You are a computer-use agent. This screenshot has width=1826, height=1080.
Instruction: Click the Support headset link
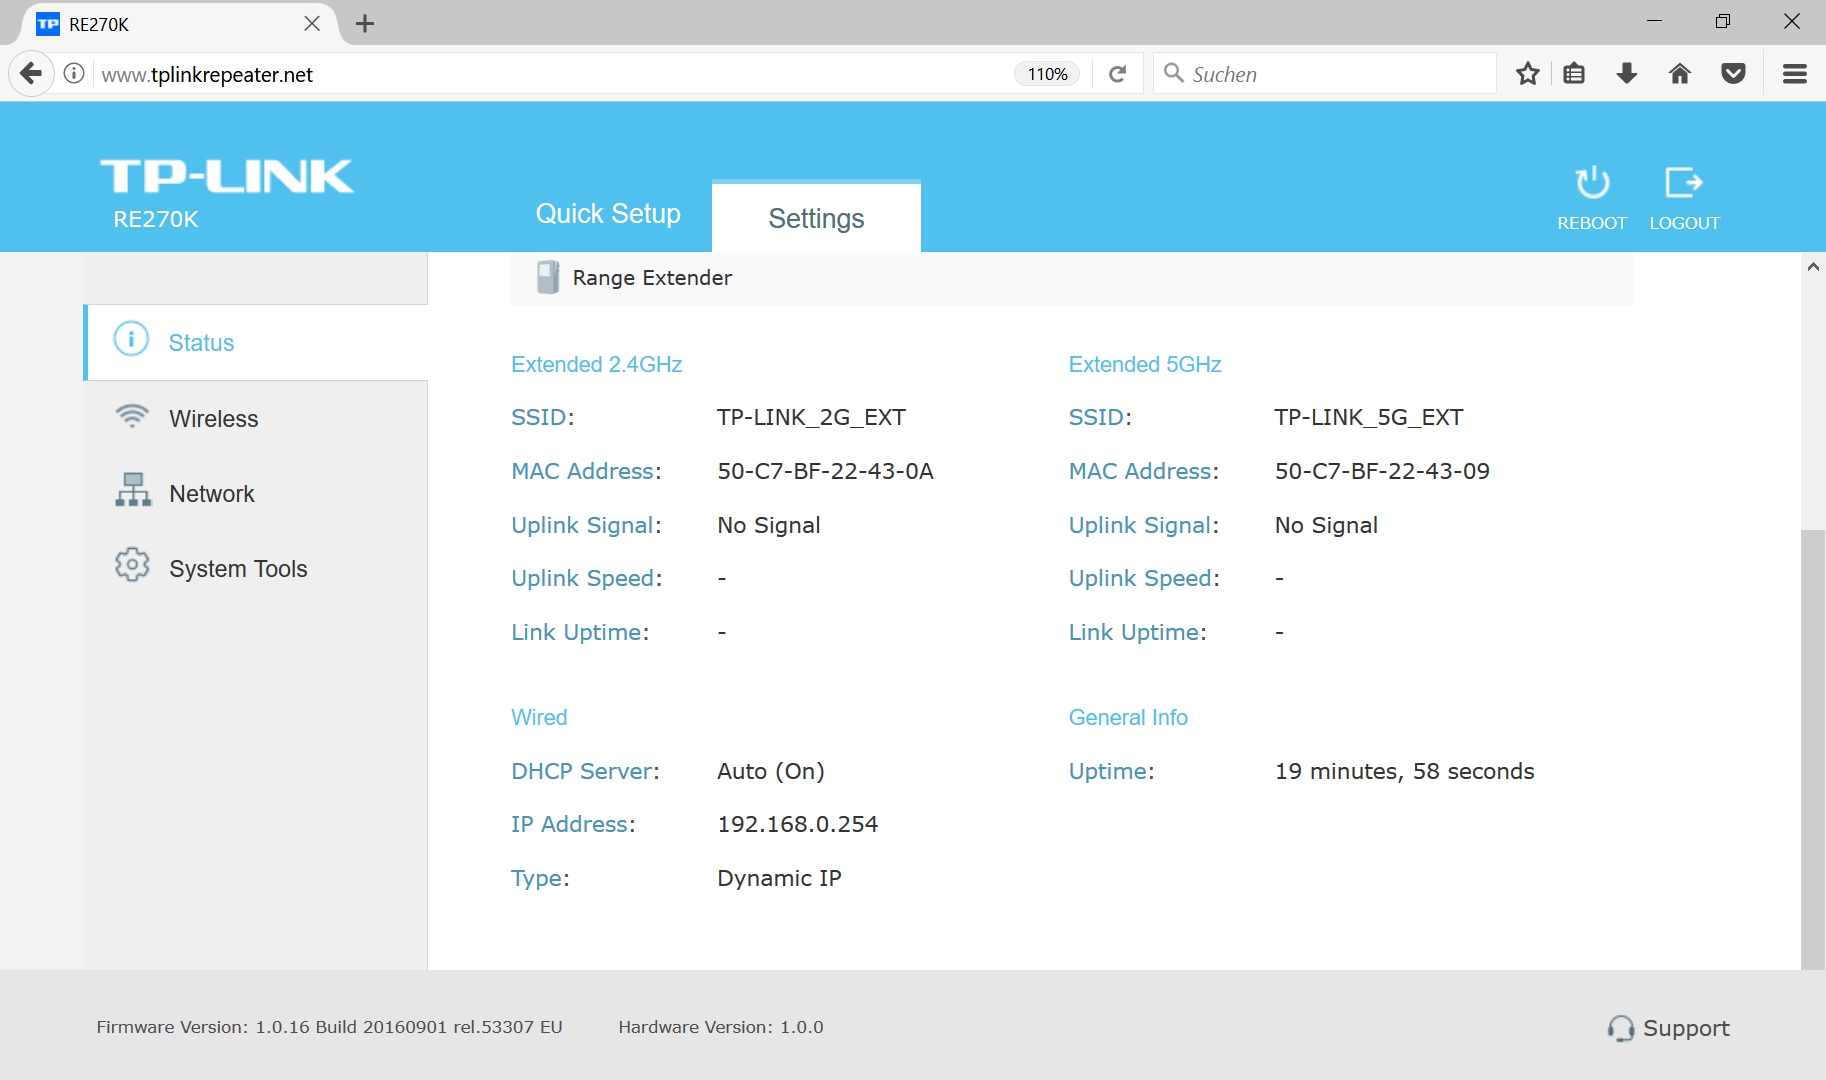pyautogui.click(x=1669, y=1028)
